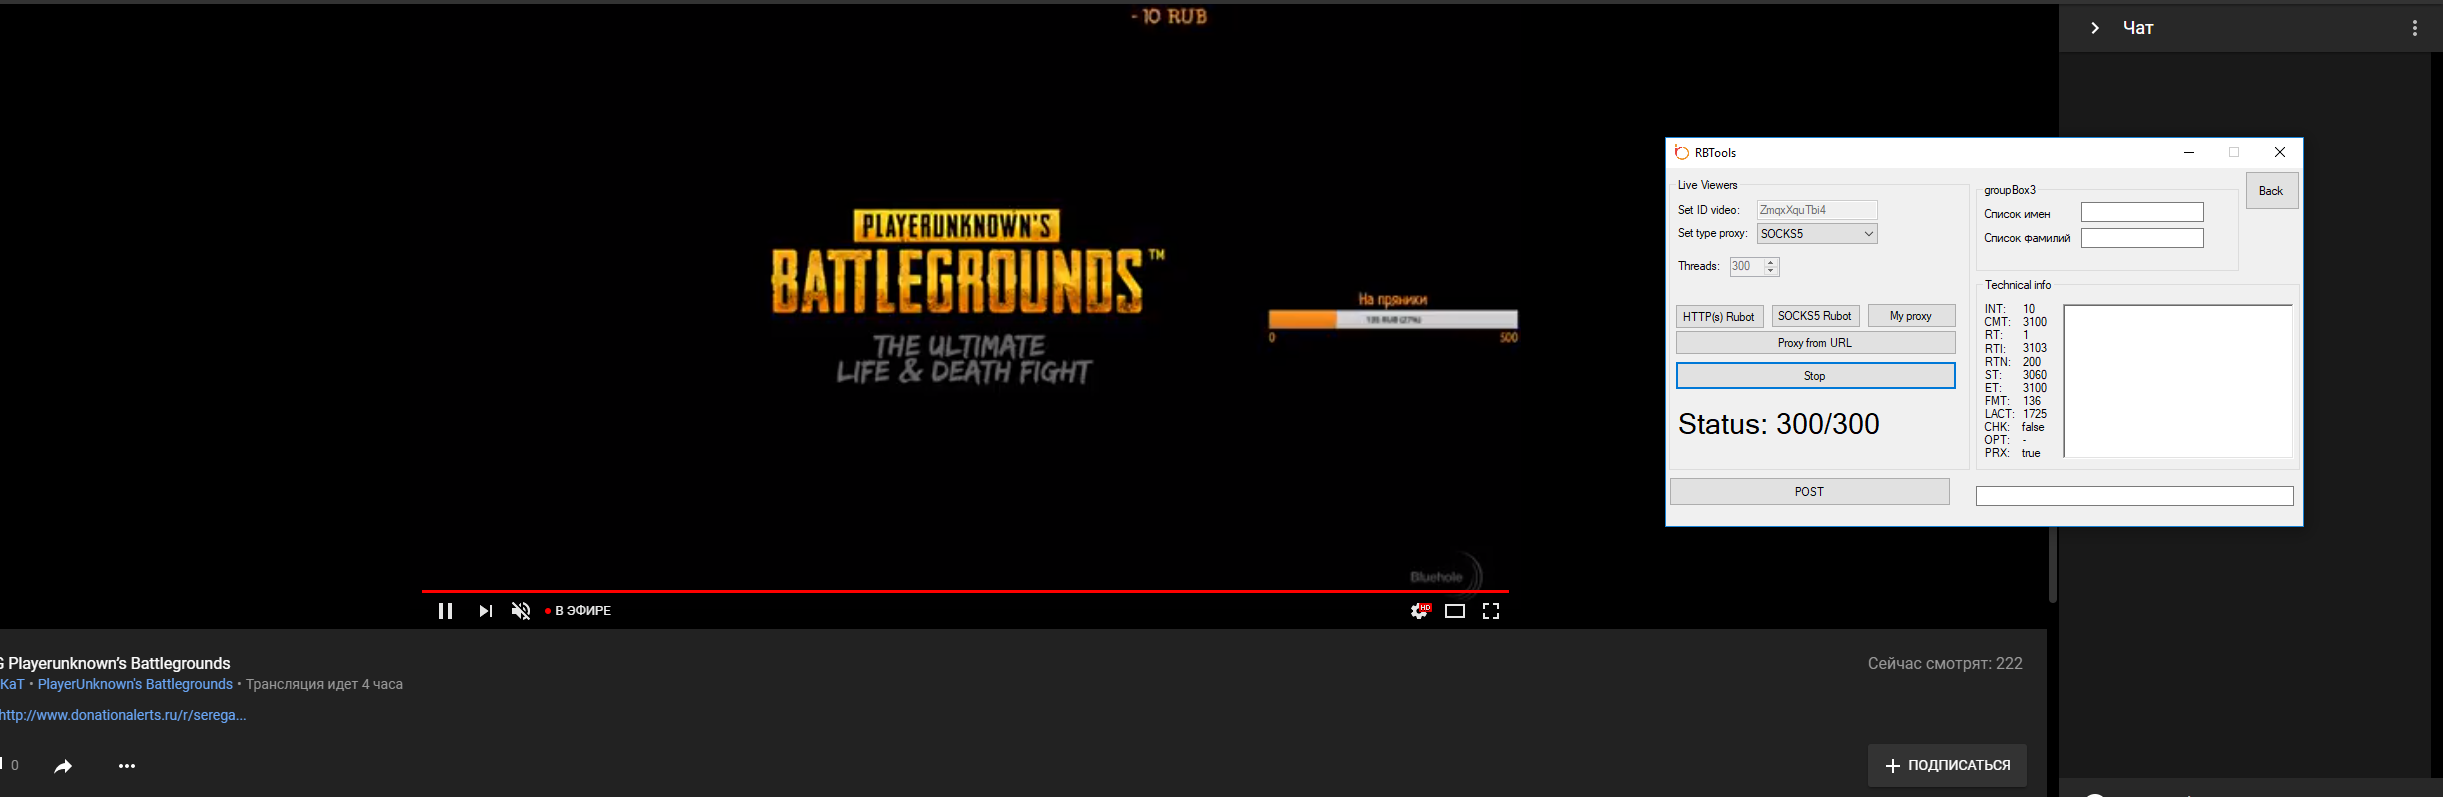Image resolution: width=2443 pixels, height=797 pixels.
Task: Click the HTTP(s) Rubot button
Action: (1718, 317)
